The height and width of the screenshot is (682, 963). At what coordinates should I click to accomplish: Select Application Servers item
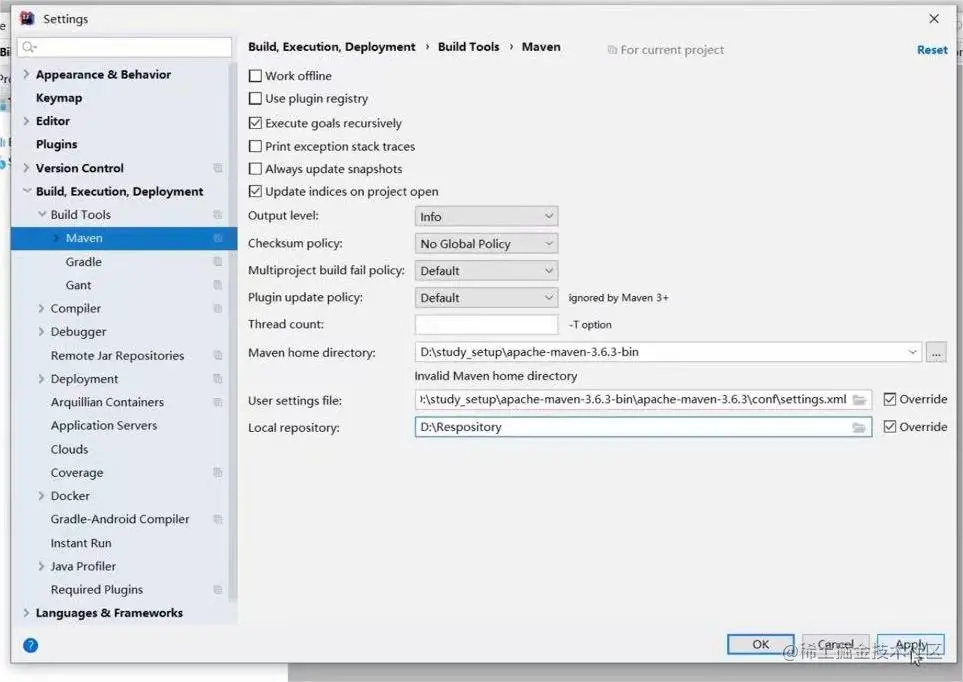(x=104, y=425)
